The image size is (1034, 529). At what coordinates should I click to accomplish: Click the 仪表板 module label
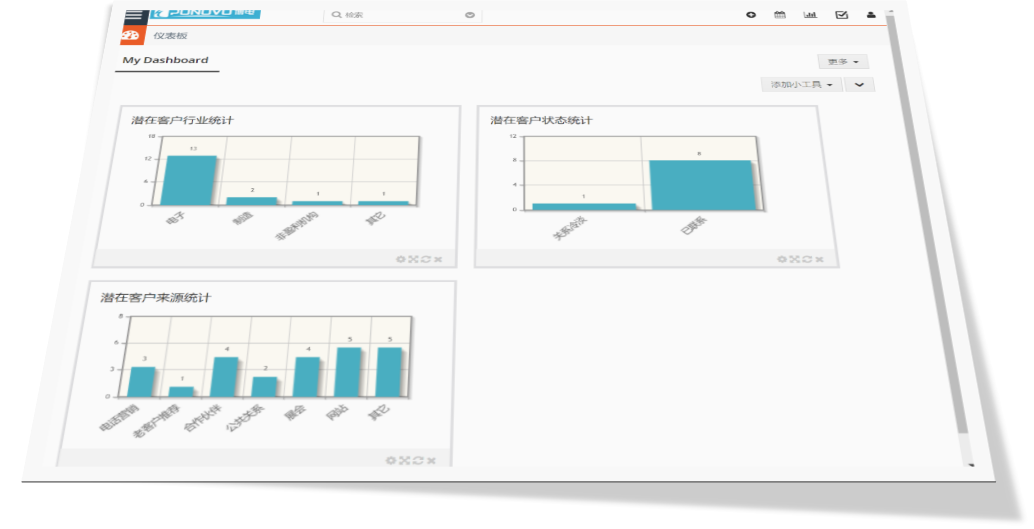[170, 36]
